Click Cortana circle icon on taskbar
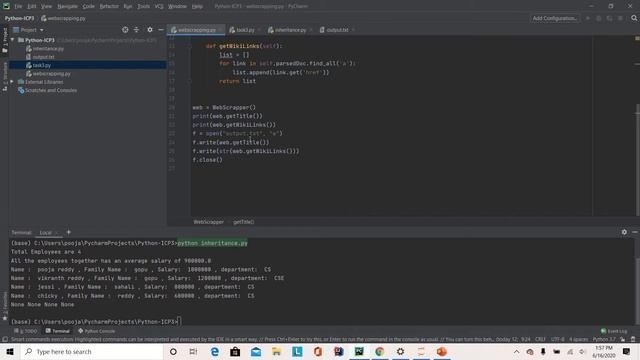The height and width of the screenshot is (360, 640). pos(173,351)
